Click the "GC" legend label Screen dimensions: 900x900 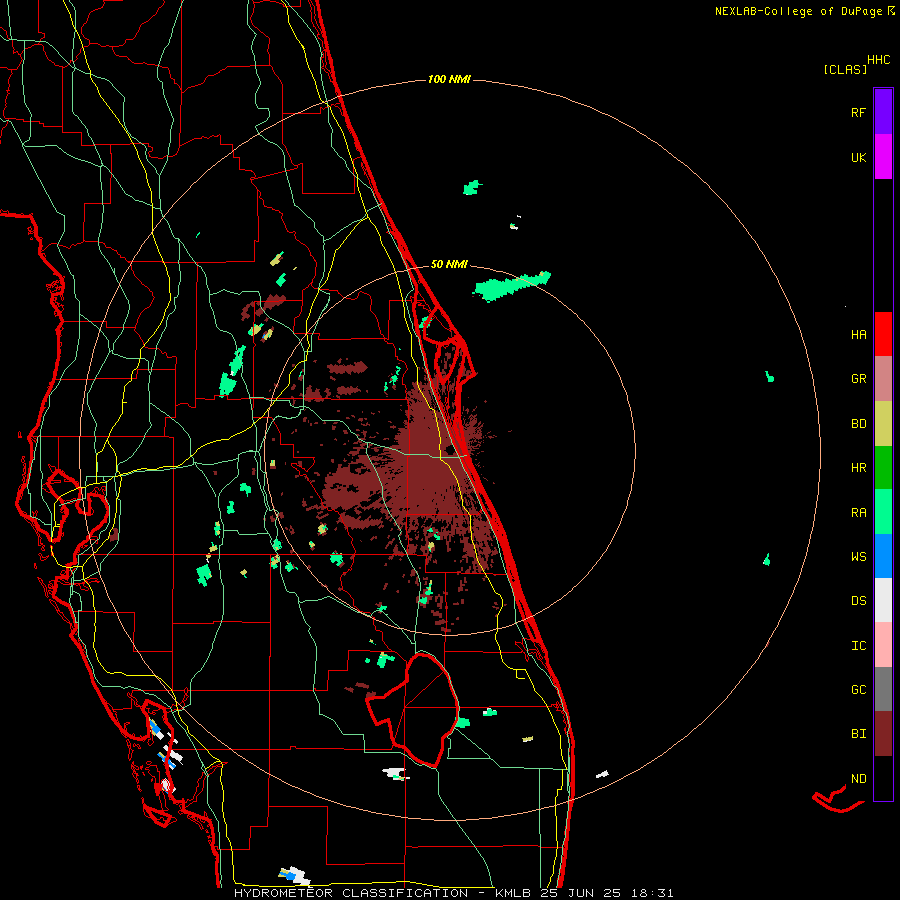coord(858,690)
